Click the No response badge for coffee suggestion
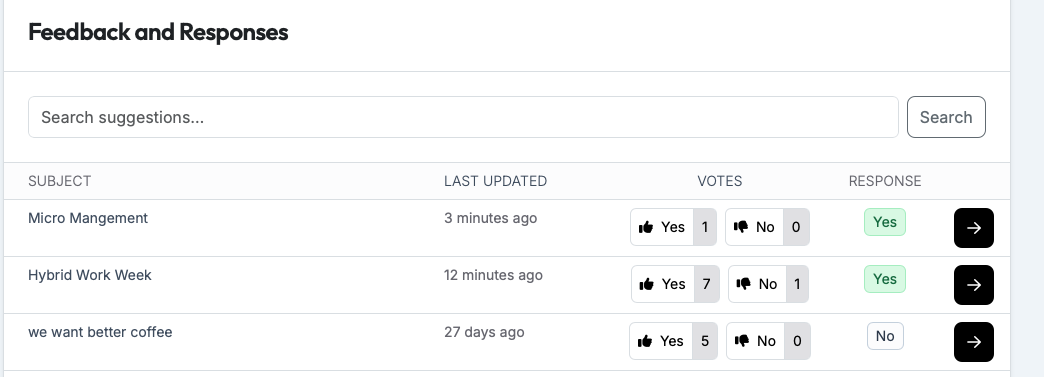 885,336
